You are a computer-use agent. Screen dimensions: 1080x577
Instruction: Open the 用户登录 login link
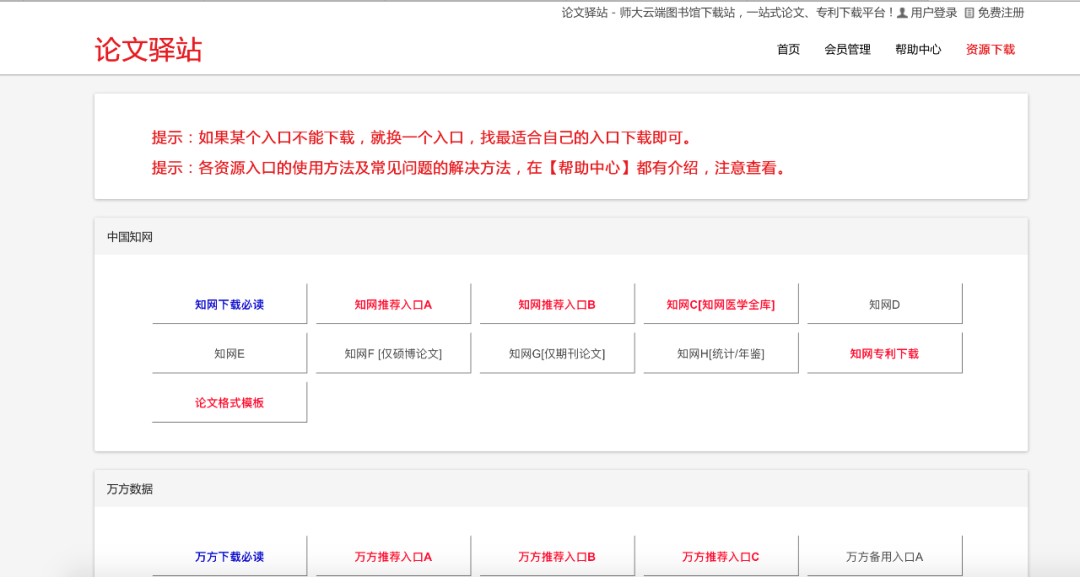coord(933,12)
